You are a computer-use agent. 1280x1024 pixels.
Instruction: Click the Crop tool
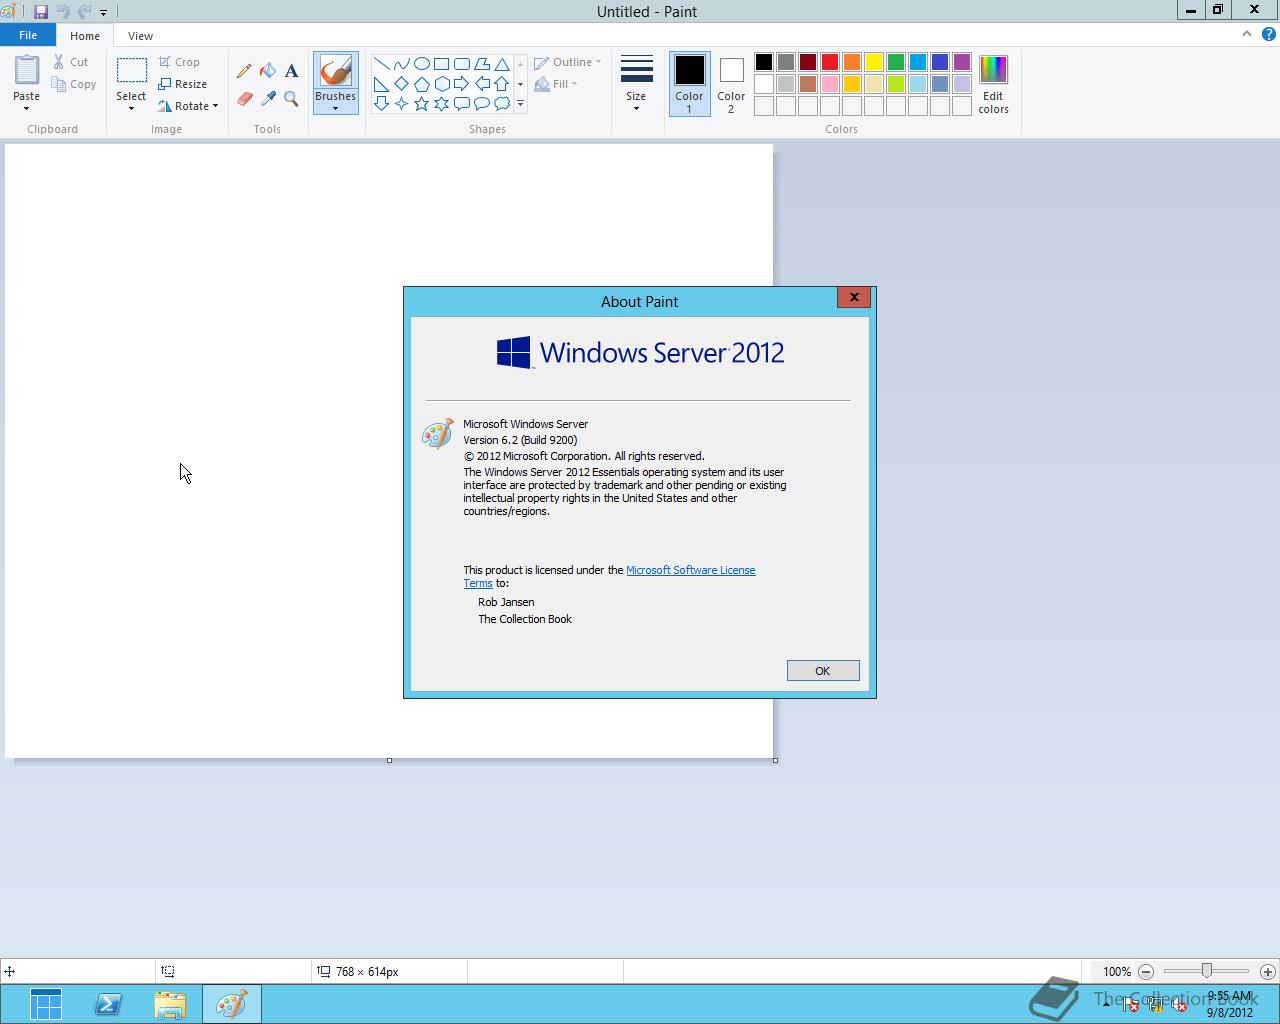point(179,62)
